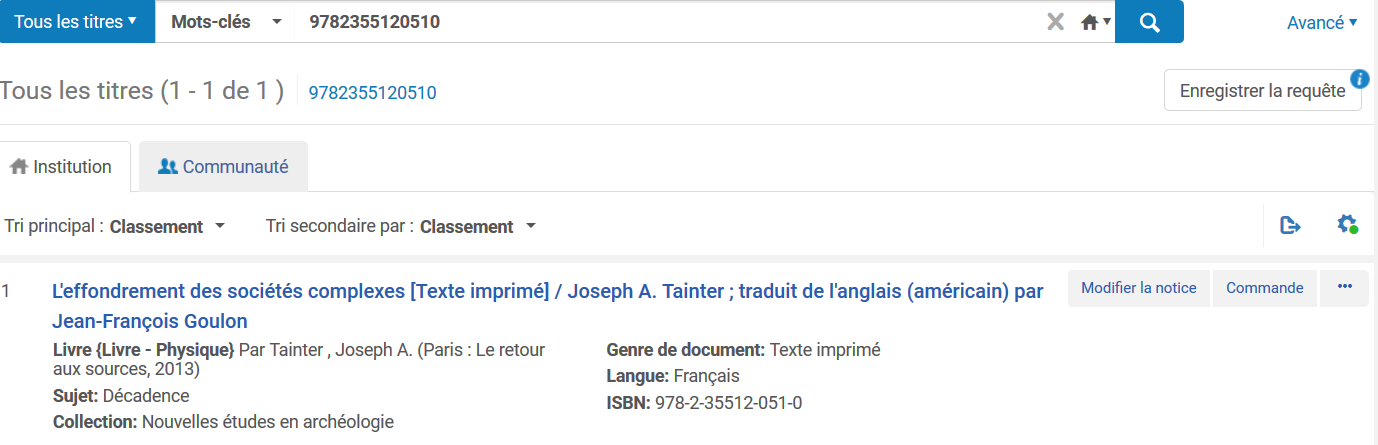Image resolution: width=1378 pixels, height=445 pixels.
Task: Click the 9782355120510 query link
Action: tap(372, 93)
